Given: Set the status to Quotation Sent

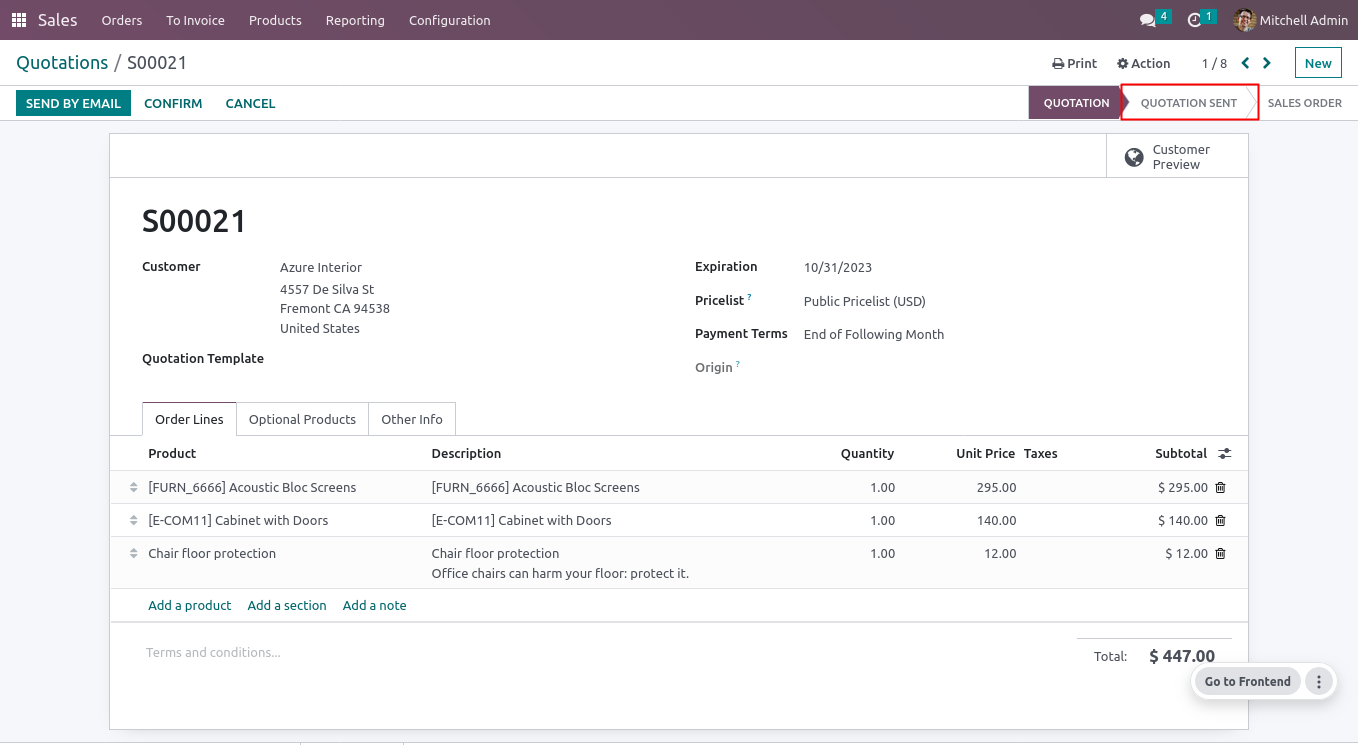Looking at the screenshot, I should click(x=1188, y=103).
